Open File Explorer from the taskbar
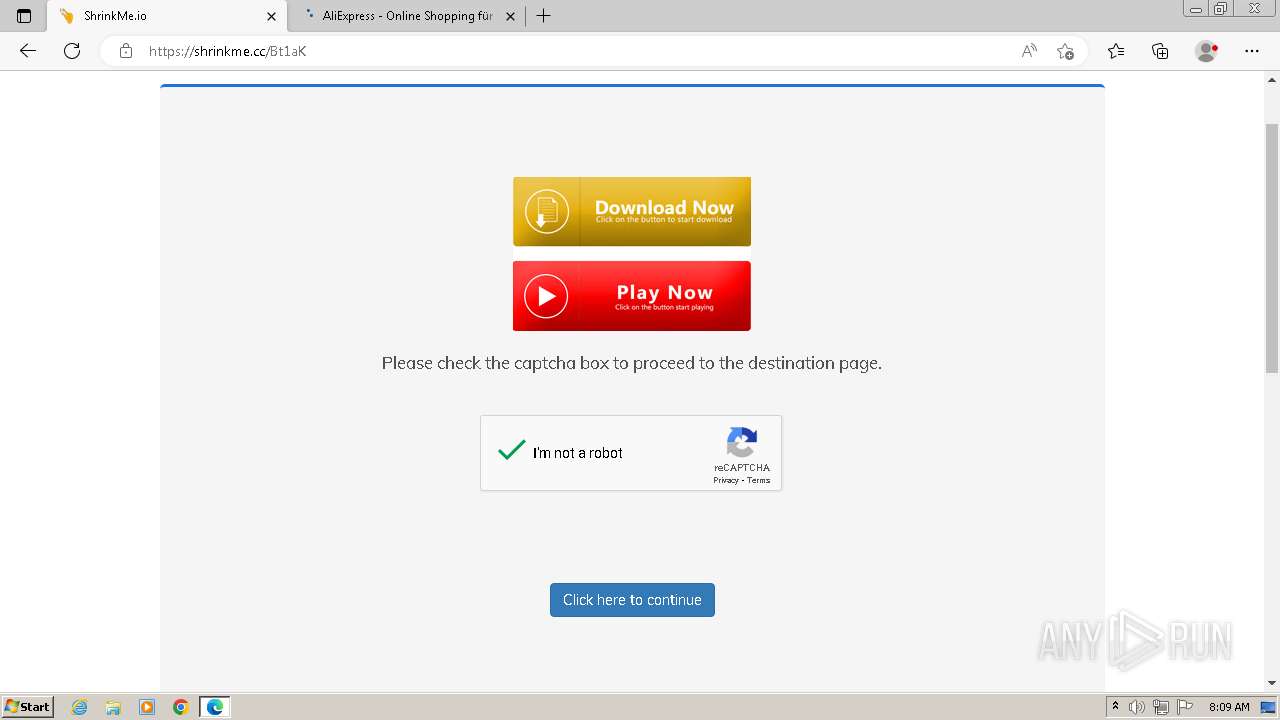This screenshot has height=720, width=1280. pyautogui.click(x=113, y=707)
